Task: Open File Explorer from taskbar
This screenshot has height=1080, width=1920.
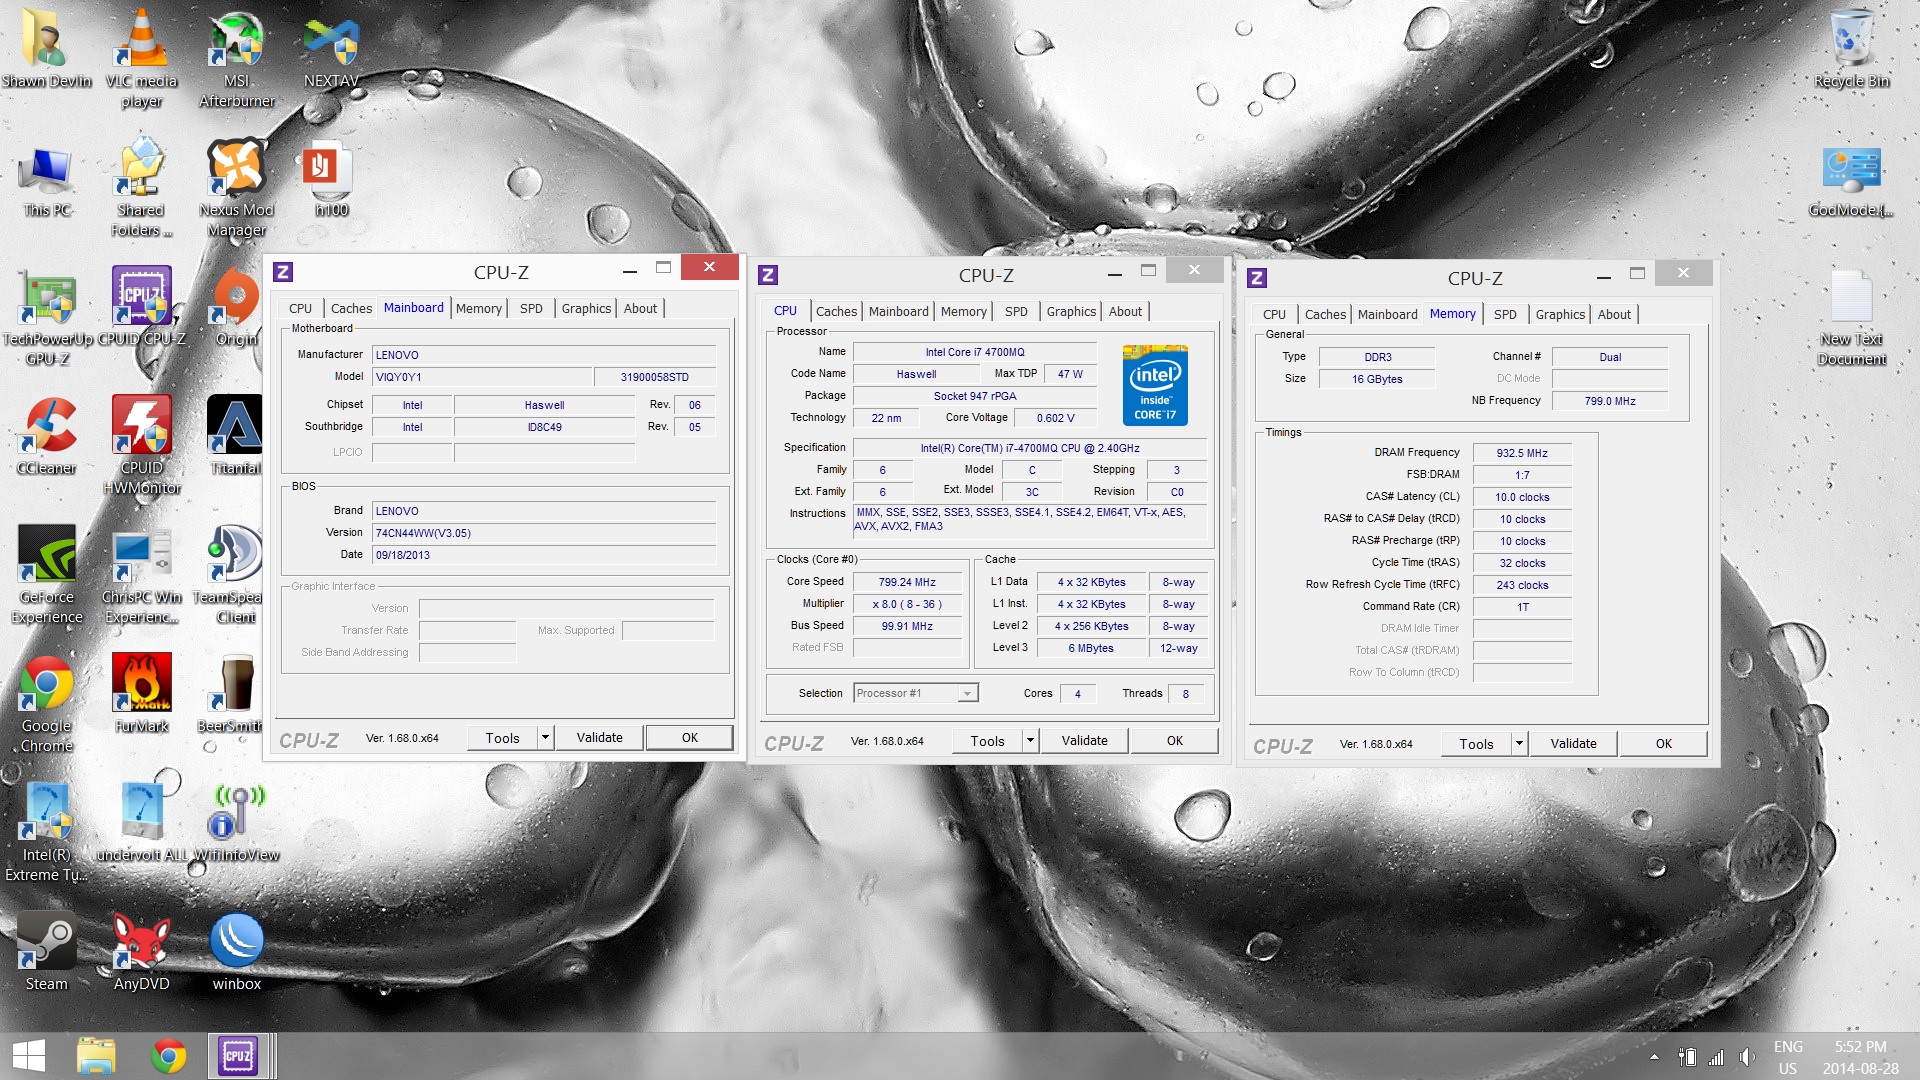Action: (x=97, y=1056)
